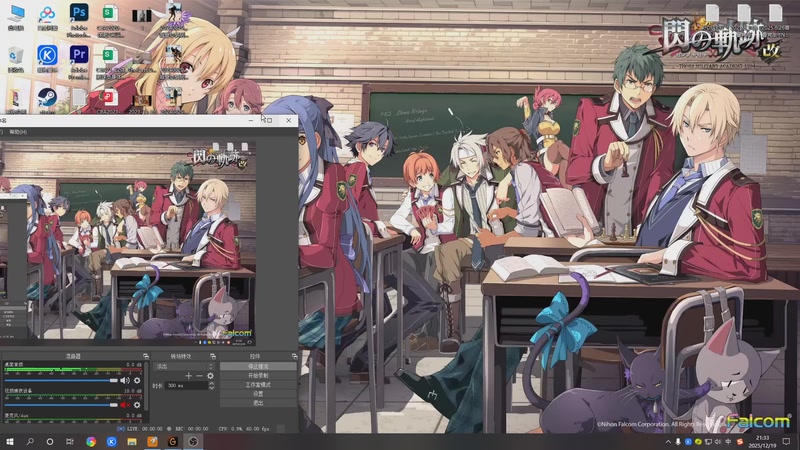The height and width of the screenshot is (450, 800).
Task: Click the transition duration 300 ms field
Action: click(x=186, y=386)
